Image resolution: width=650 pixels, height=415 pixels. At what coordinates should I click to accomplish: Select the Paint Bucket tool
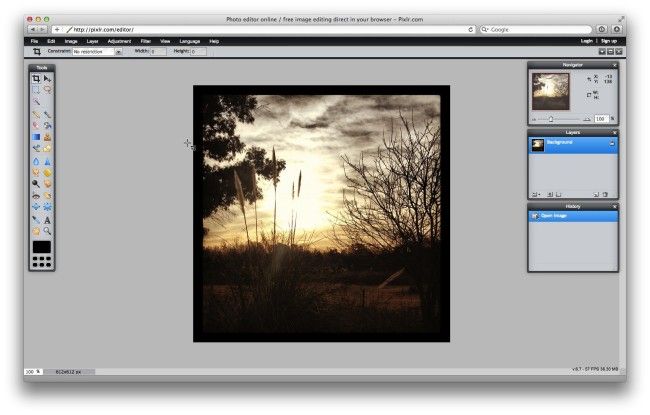(48, 125)
